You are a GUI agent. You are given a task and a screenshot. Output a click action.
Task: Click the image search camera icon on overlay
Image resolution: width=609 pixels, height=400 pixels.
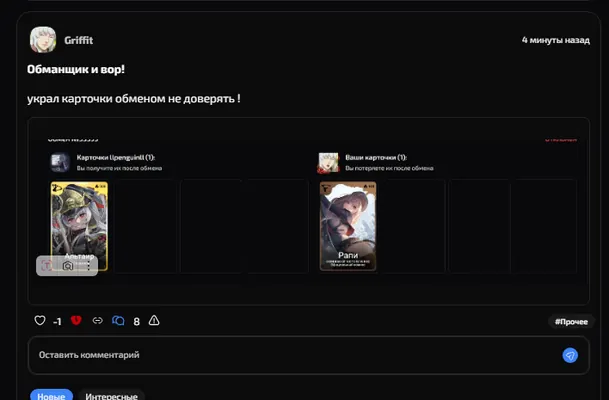68,266
